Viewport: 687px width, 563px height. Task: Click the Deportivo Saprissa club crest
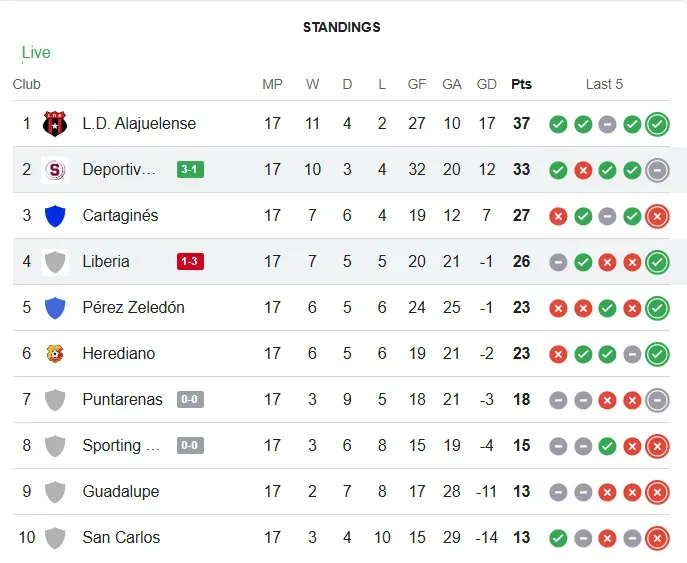tap(55, 170)
